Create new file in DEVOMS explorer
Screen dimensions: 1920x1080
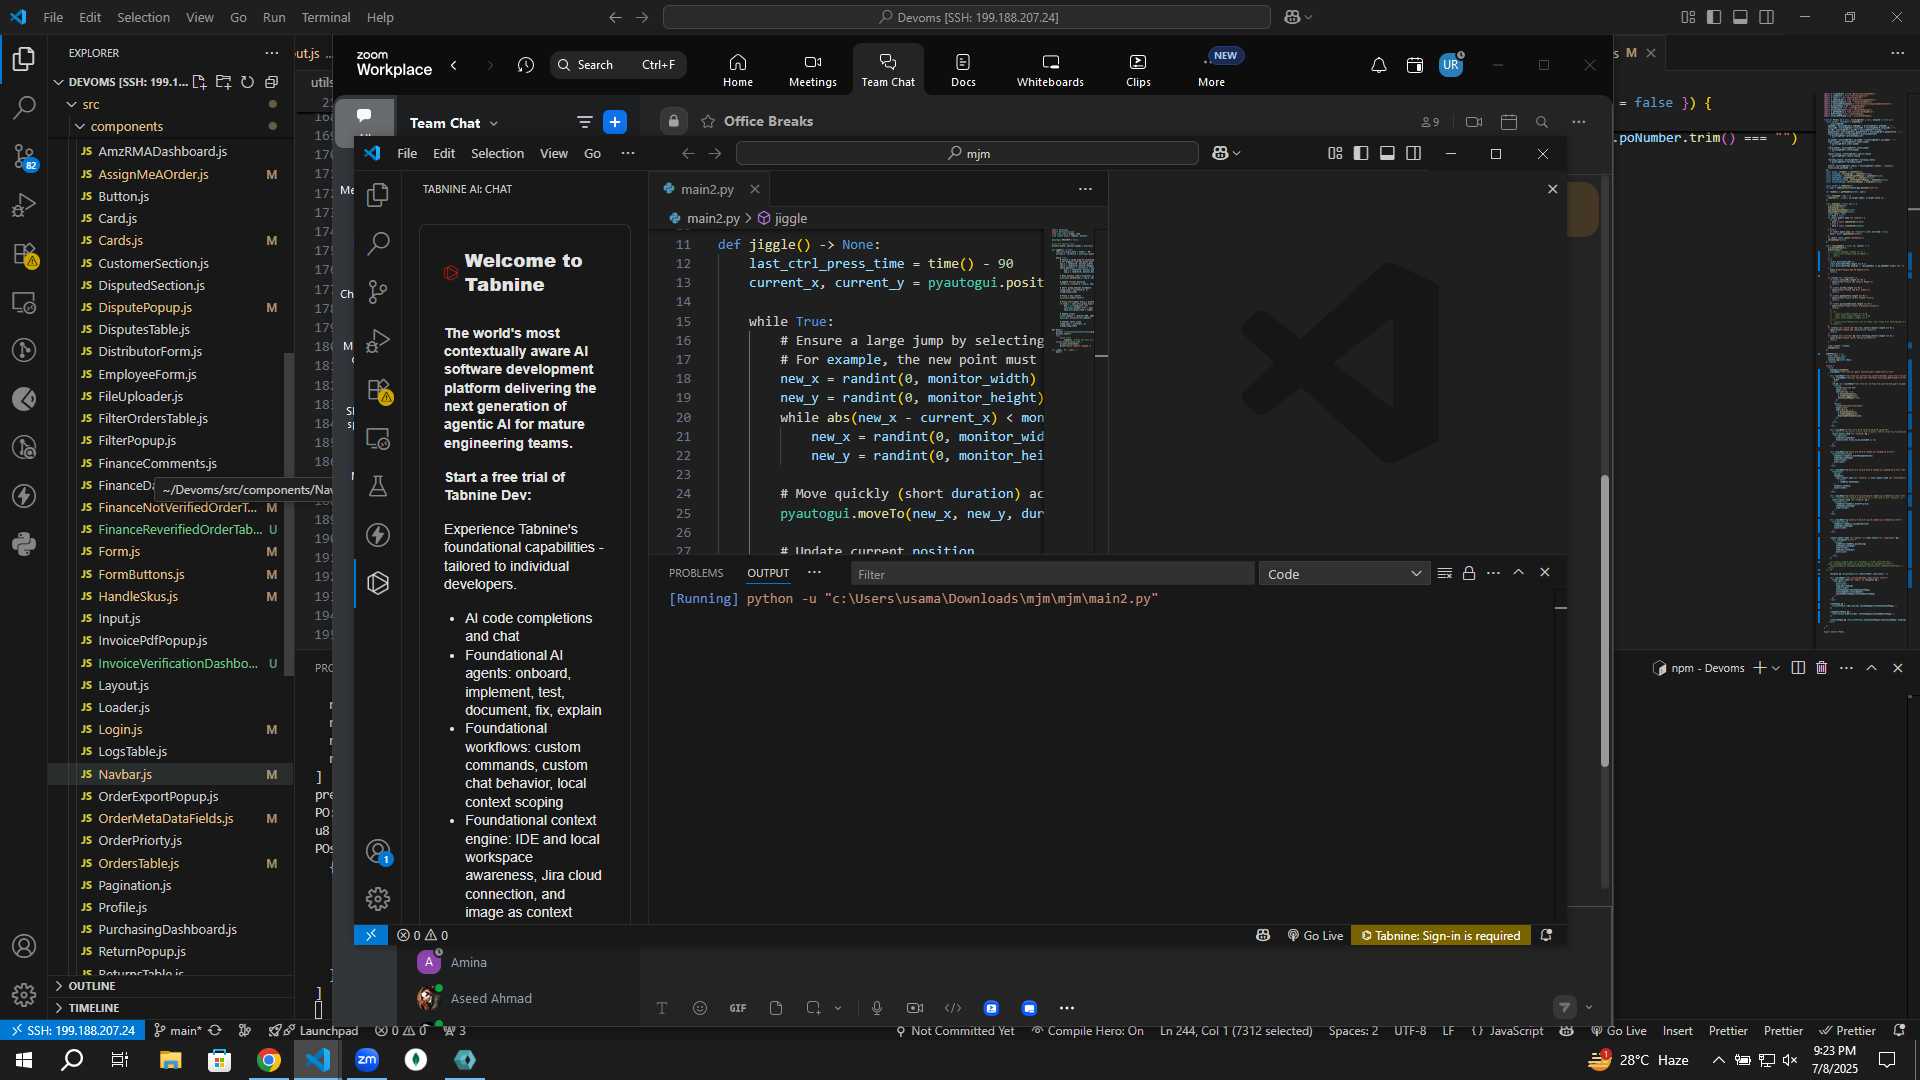(199, 82)
